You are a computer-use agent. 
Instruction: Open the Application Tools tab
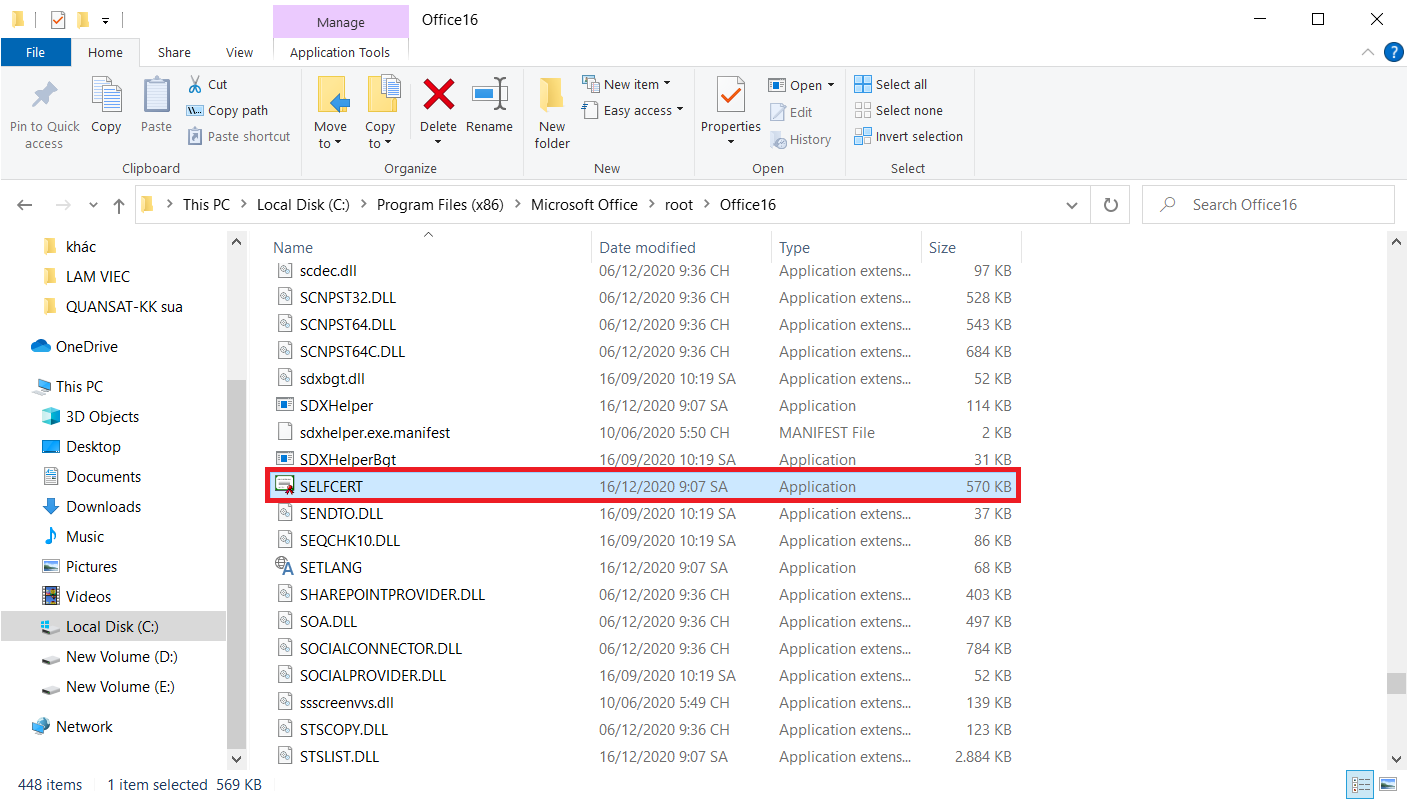coord(340,52)
